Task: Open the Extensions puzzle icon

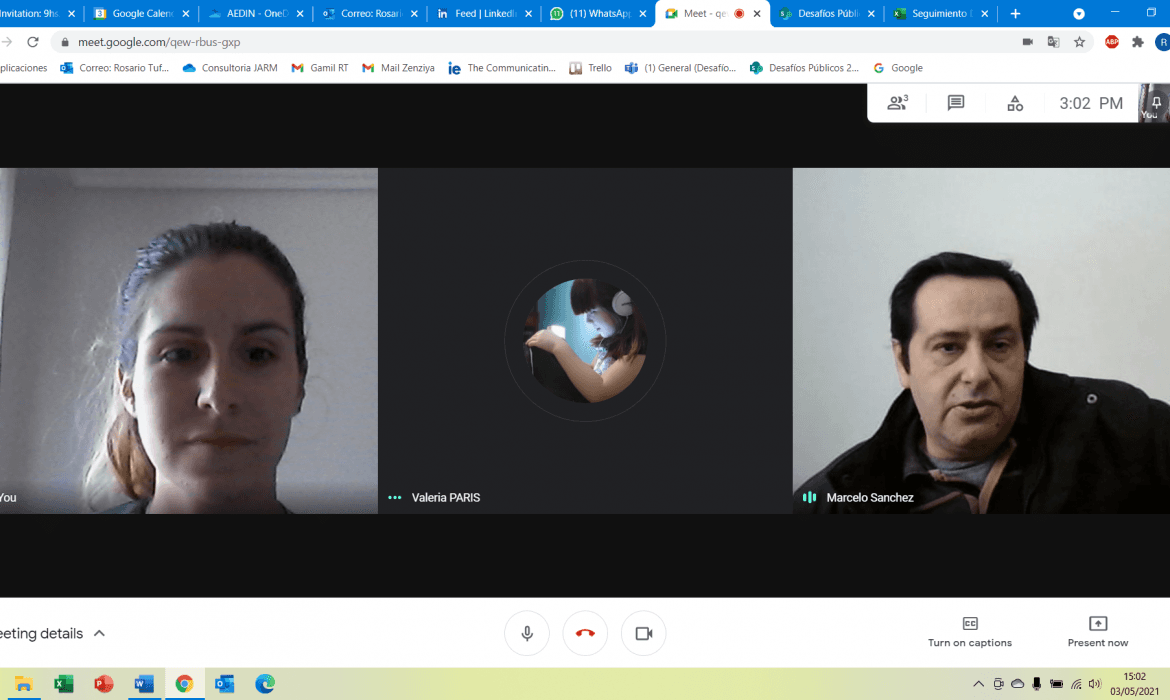Action: (1137, 42)
